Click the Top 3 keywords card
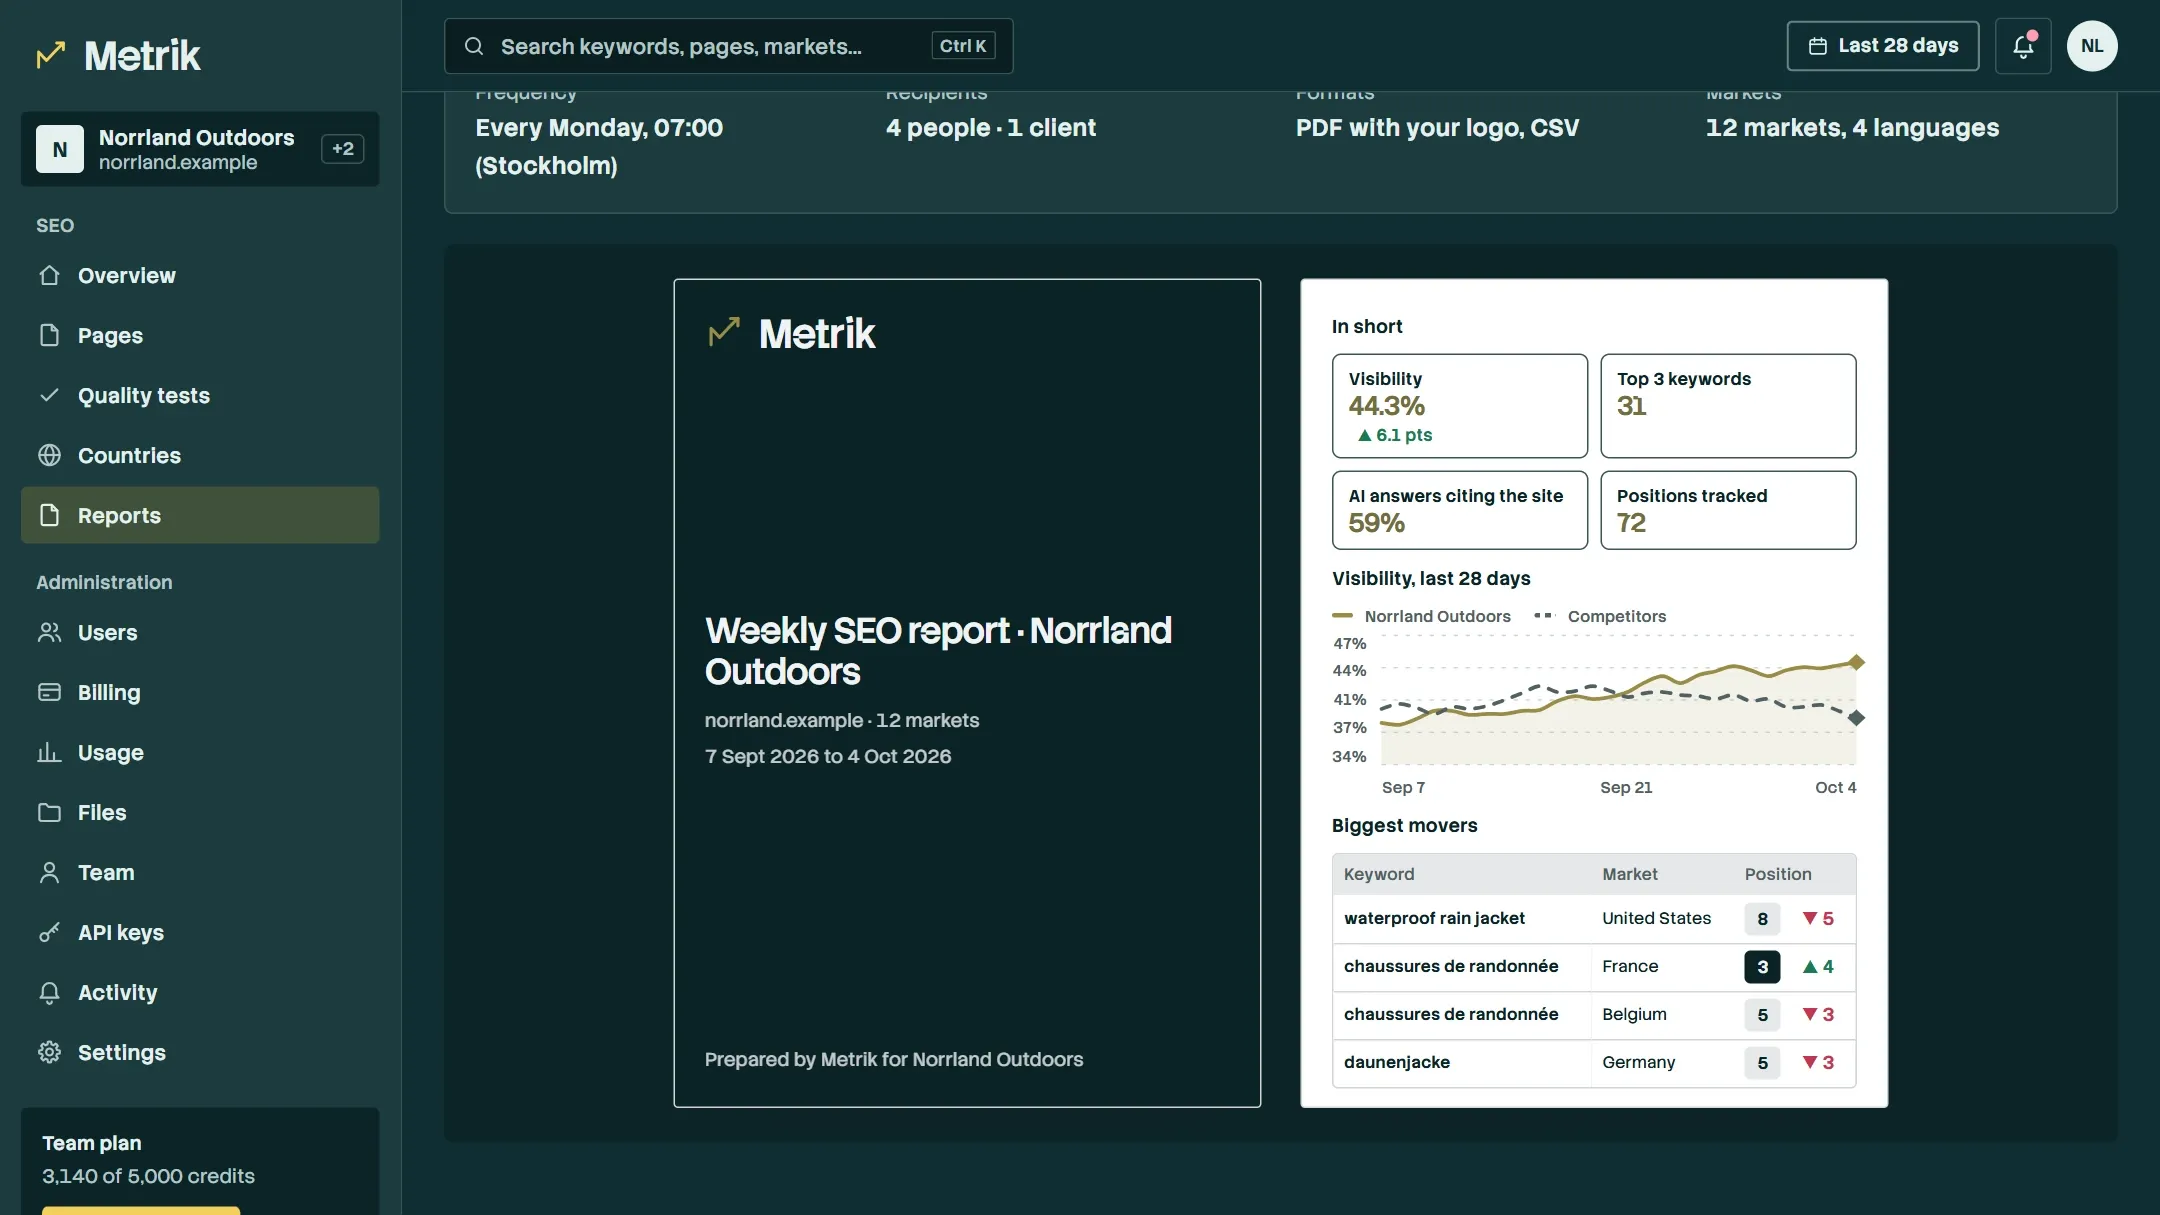Viewport: 2160px width, 1215px height. 1728,406
